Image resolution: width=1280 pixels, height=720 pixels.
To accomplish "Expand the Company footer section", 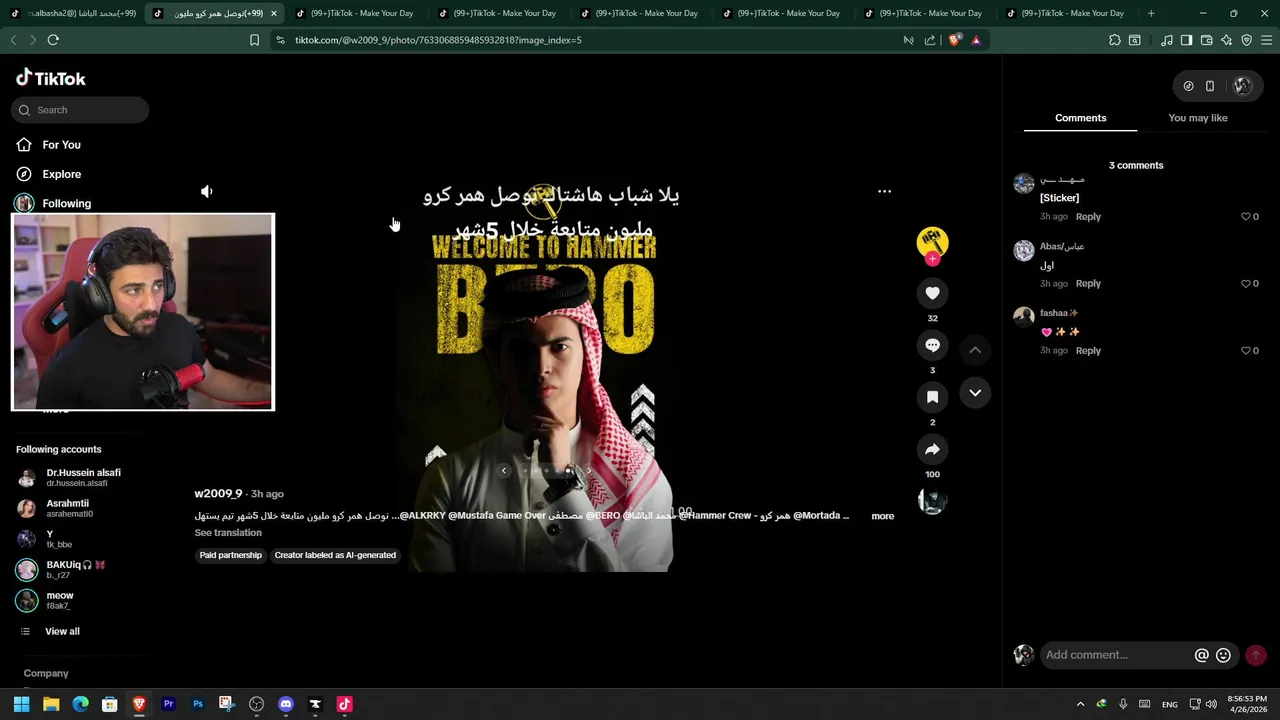I will 46,674.
